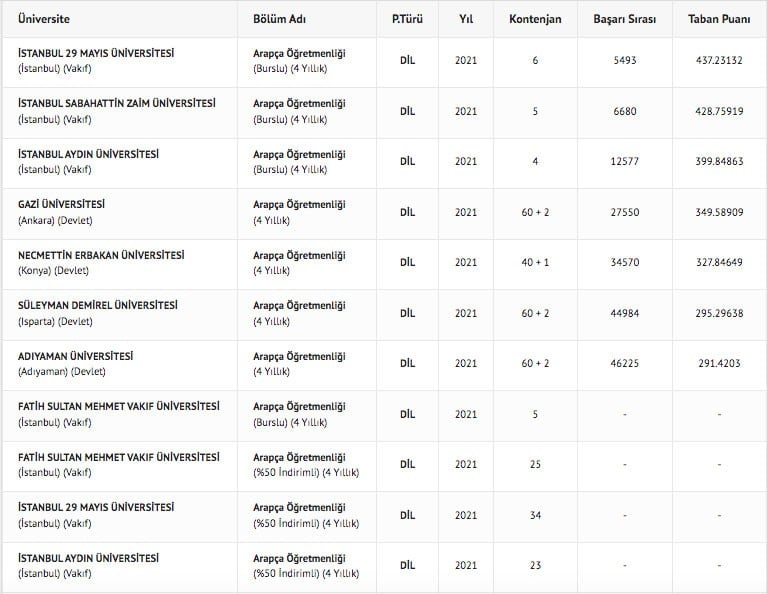Sort by the Bölüm Adı column header
The image size is (767, 594).
point(277,19)
